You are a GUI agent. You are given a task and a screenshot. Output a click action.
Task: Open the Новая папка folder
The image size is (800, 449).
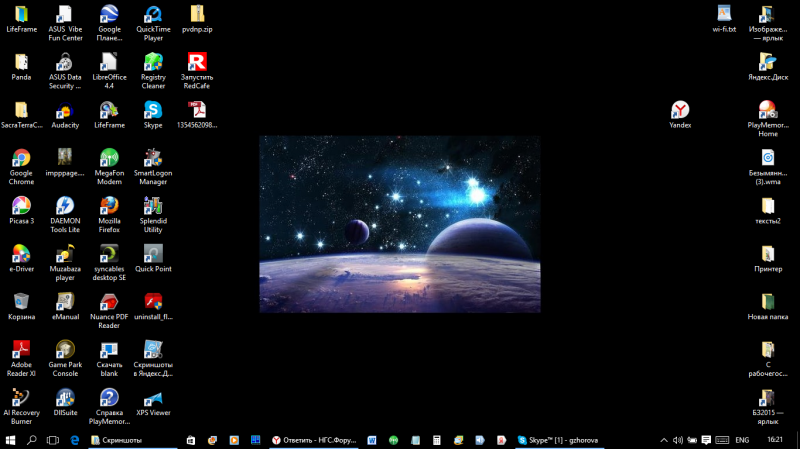point(767,301)
